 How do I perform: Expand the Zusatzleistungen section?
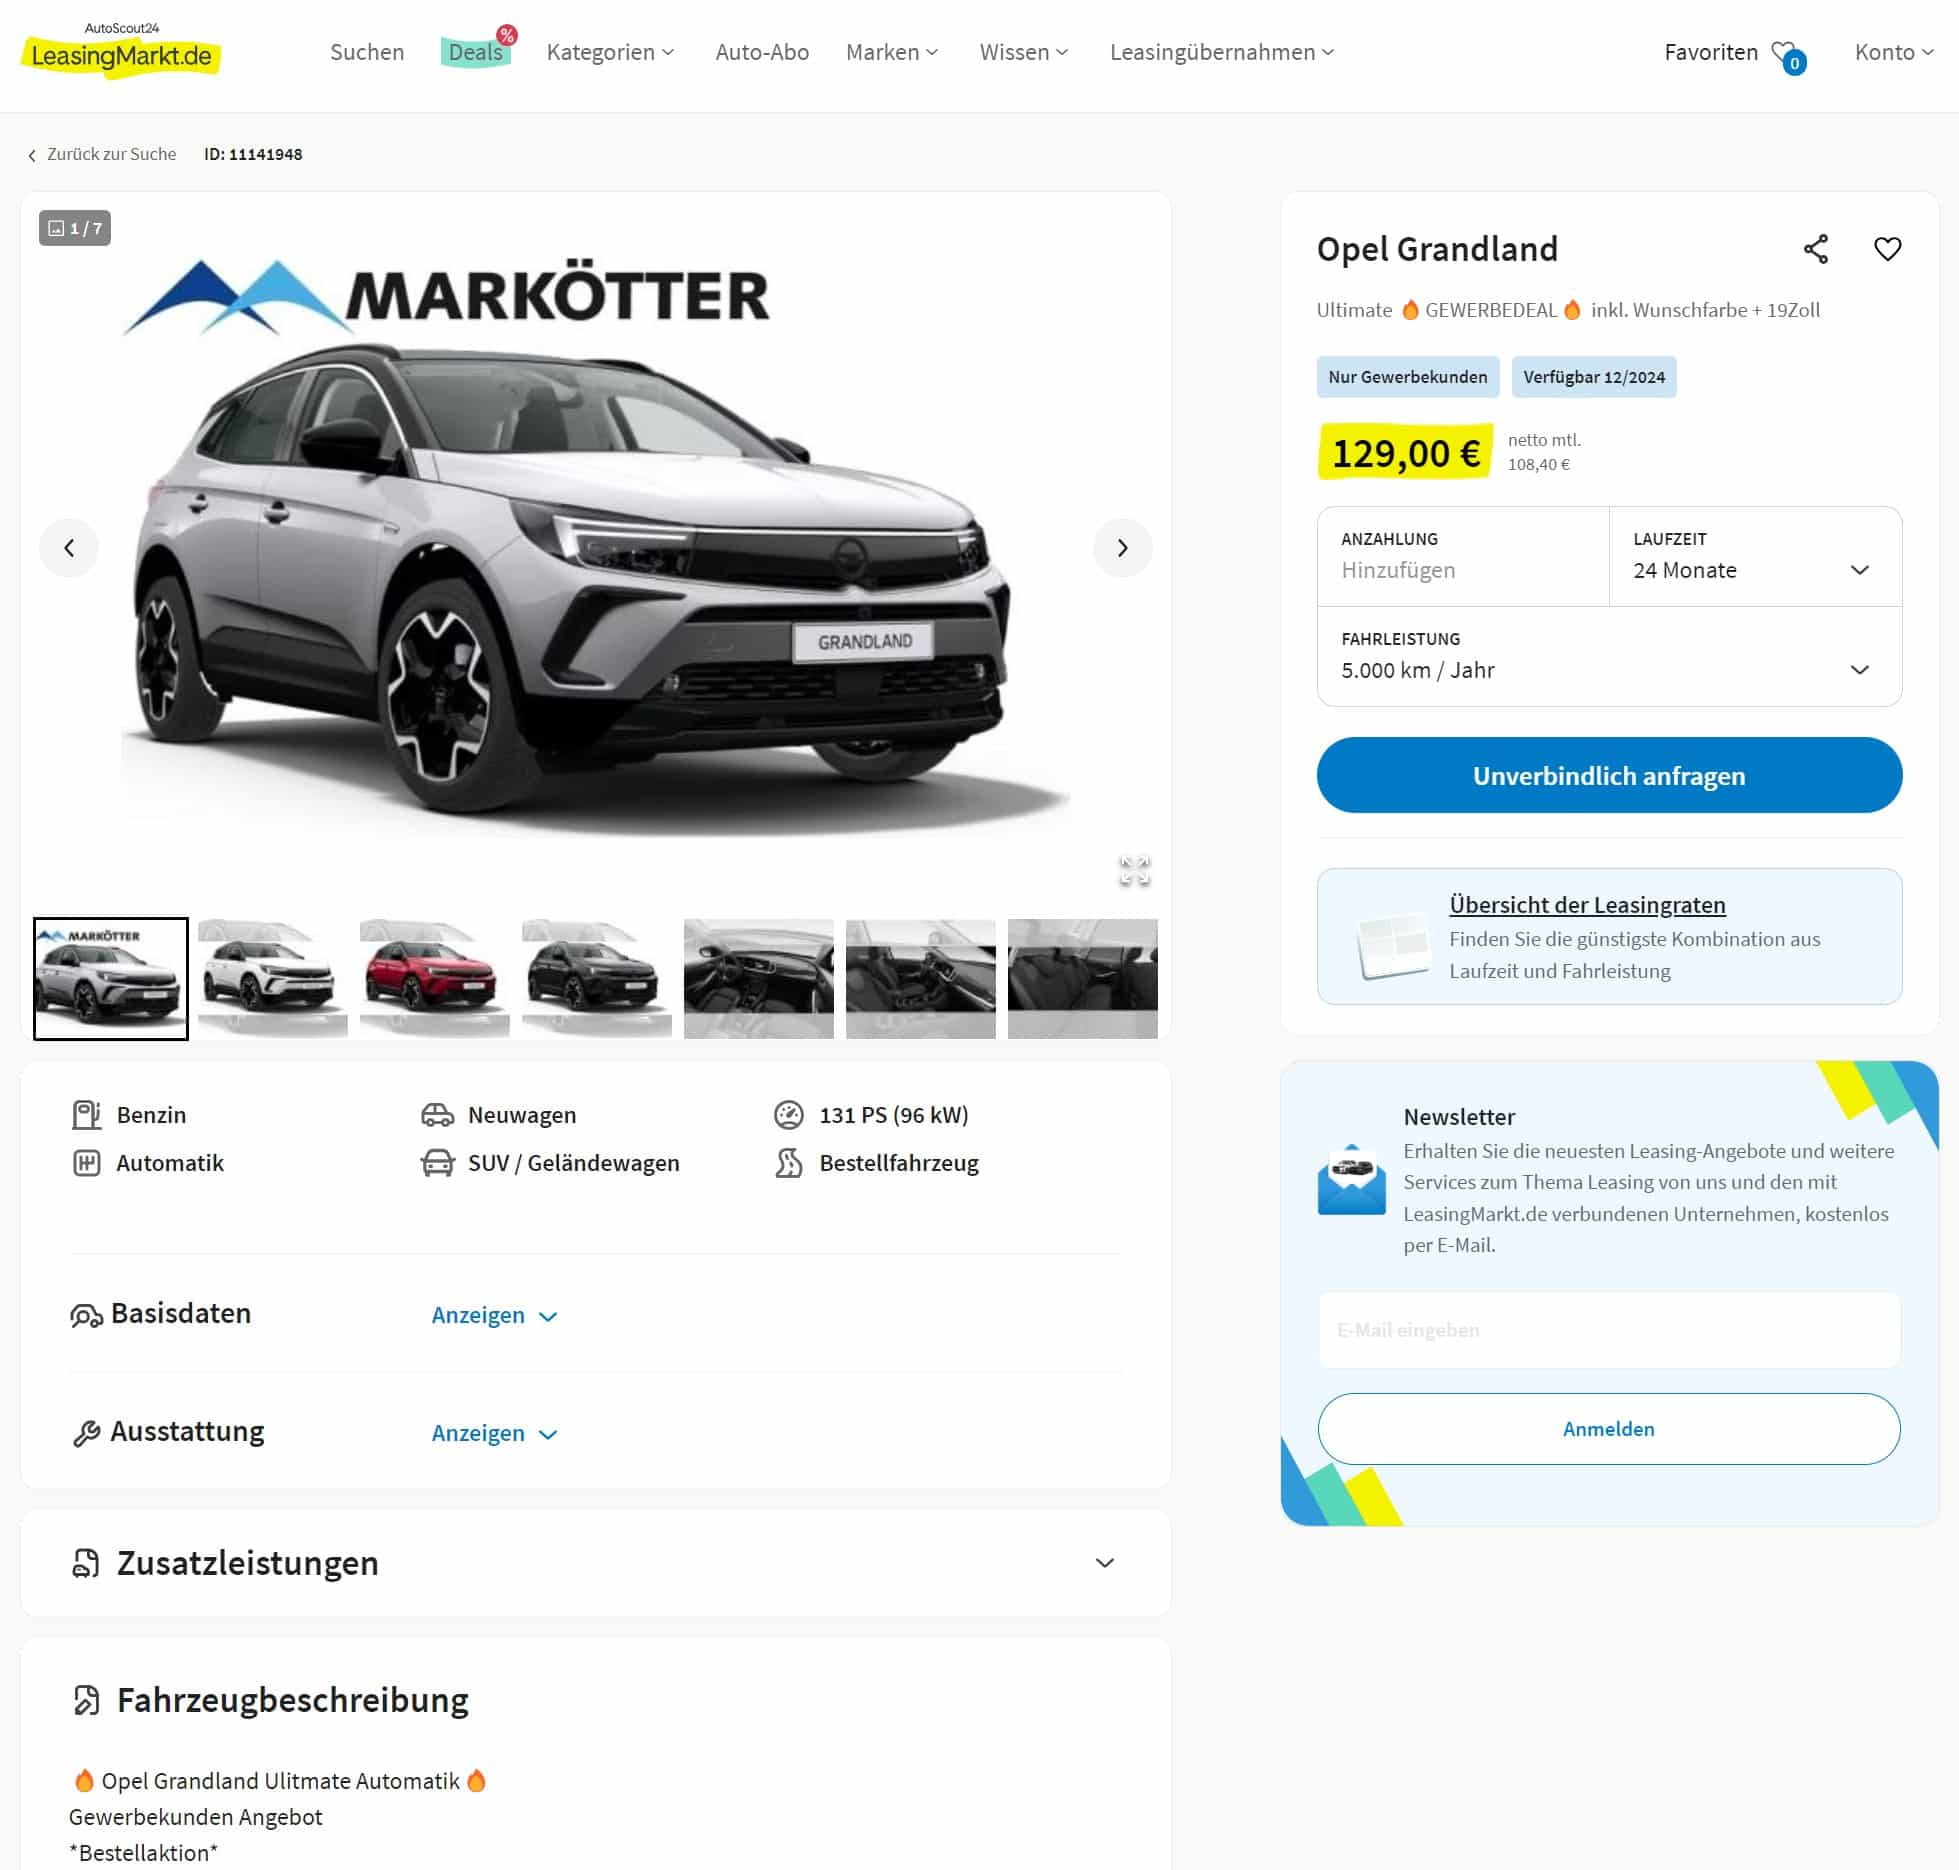[x=596, y=1563]
